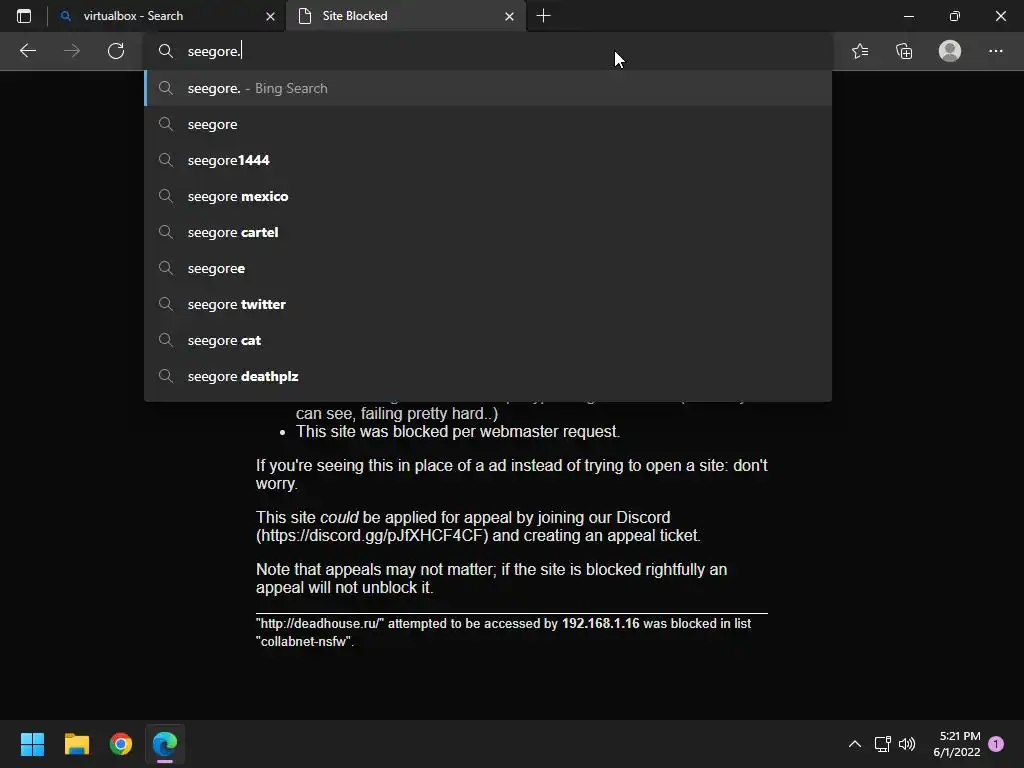Screen dimensions: 1024x768
Task: Open the tab actions menu icon
Action: click(24, 16)
